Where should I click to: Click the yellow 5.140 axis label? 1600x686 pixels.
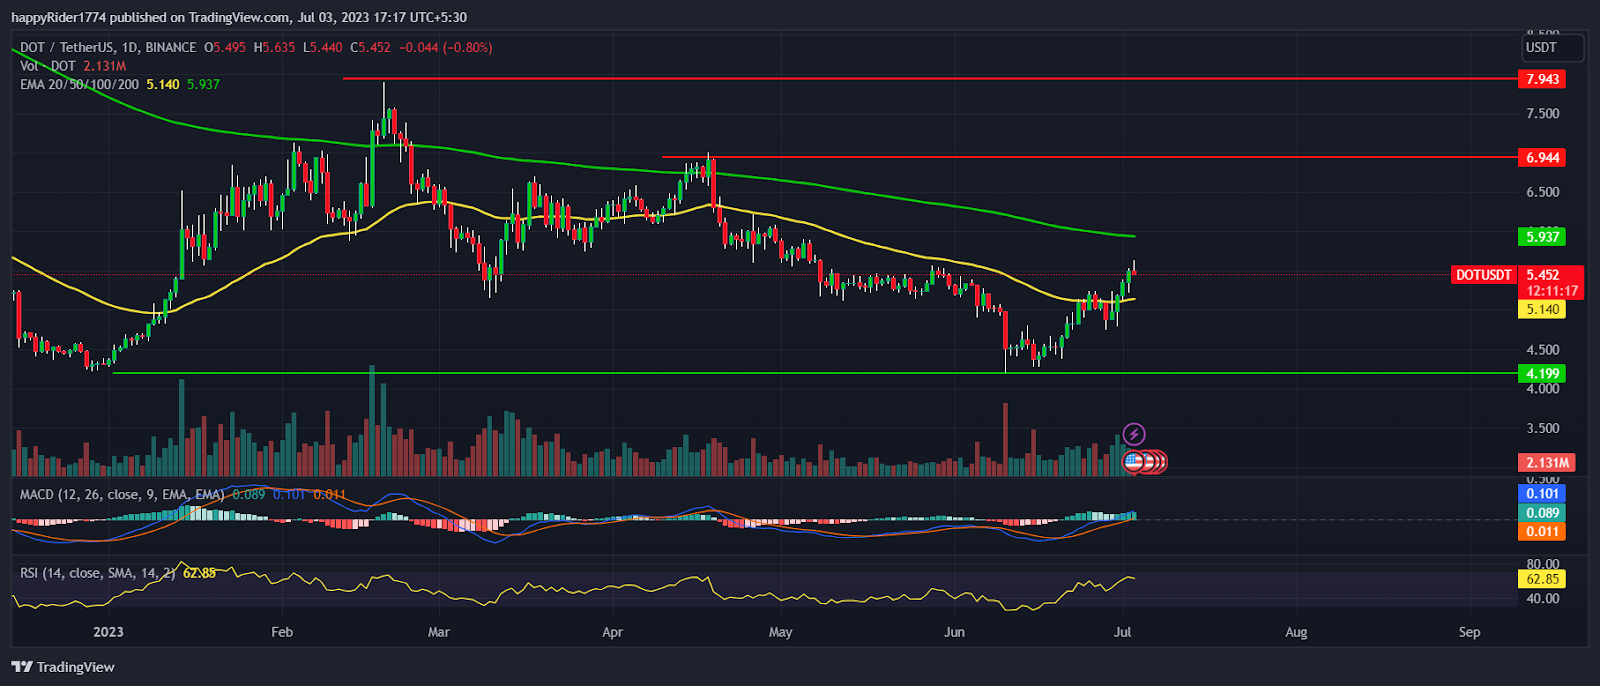coord(1542,310)
